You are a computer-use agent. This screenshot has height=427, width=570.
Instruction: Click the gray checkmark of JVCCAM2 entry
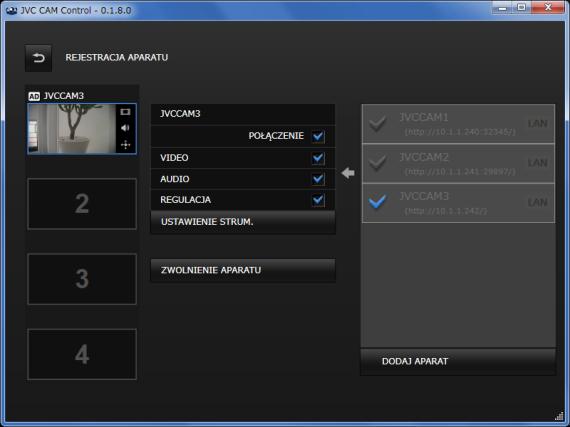coord(377,162)
